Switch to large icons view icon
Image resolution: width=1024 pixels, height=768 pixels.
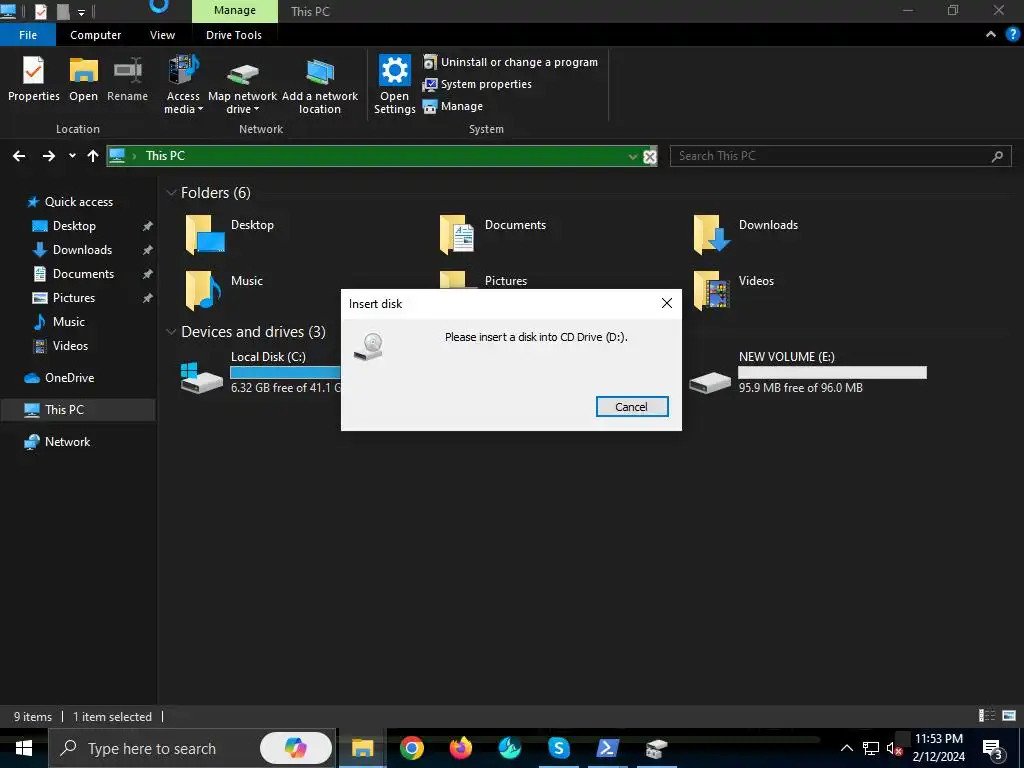pyautogui.click(x=1009, y=716)
